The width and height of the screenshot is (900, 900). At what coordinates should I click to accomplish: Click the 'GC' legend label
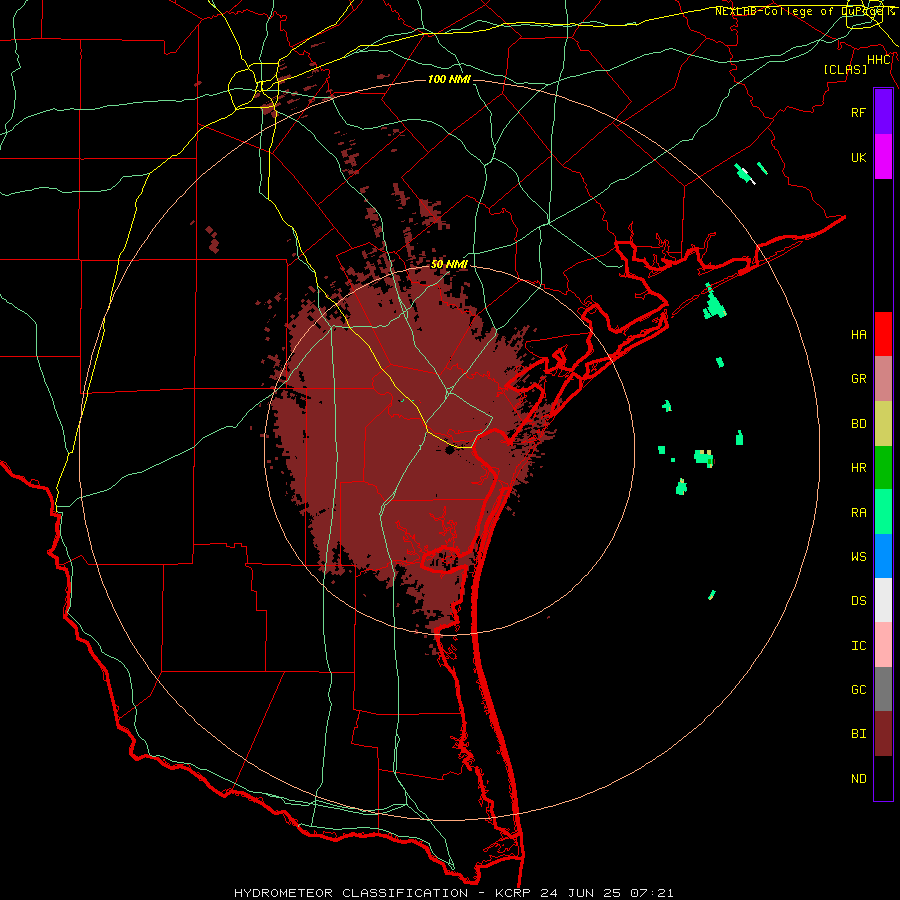pos(858,690)
